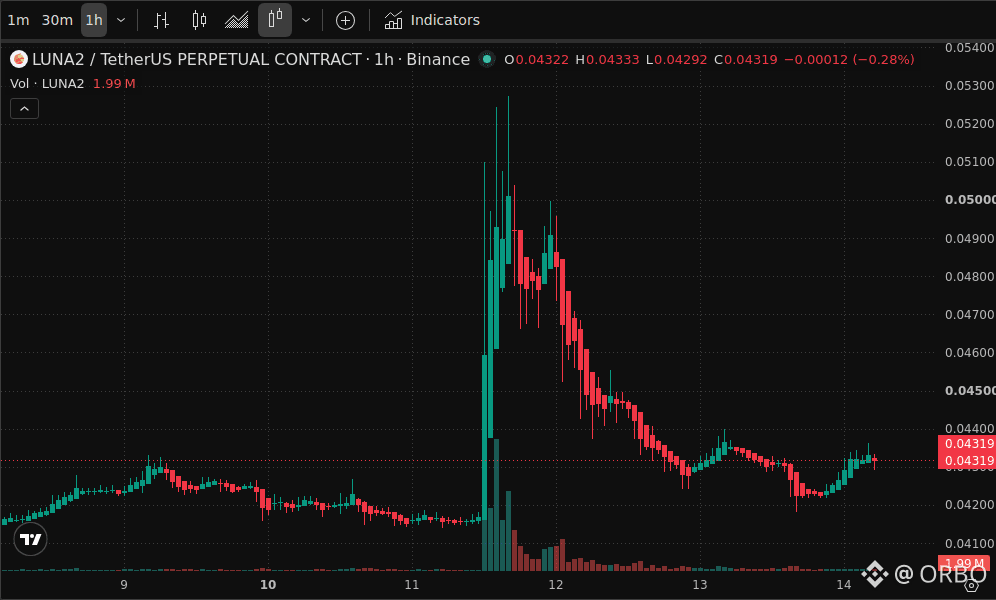Select the 30m timeframe
The height and width of the screenshot is (600, 996).
pyautogui.click(x=57, y=20)
